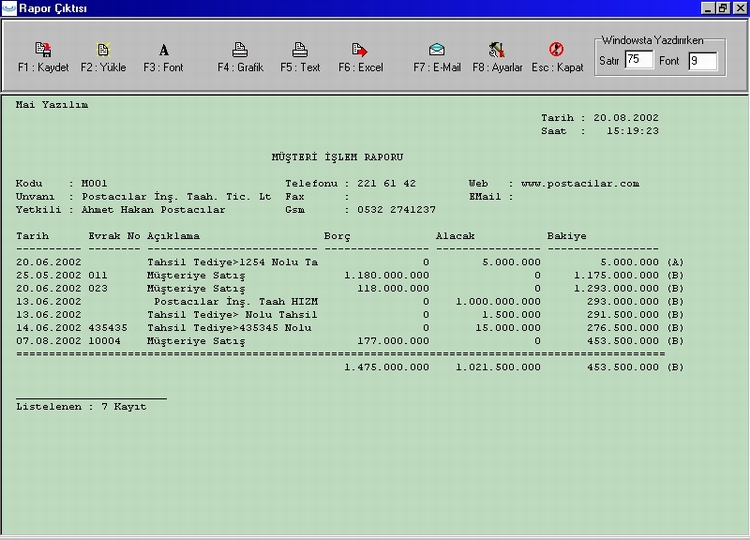Click Alacak amount 1.000.000.000
750x540 pixels.
(x=498, y=301)
